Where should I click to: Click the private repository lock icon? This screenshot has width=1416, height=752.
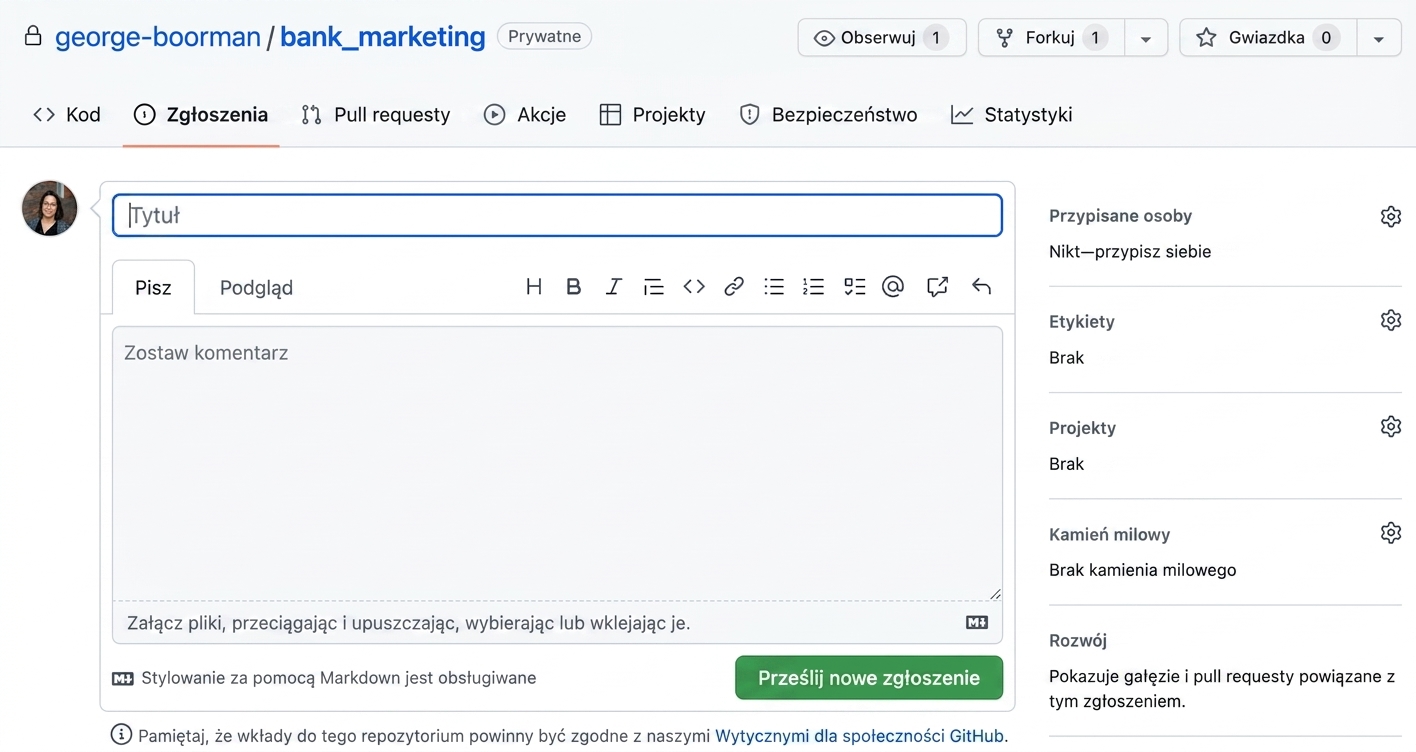click(x=33, y=37)
